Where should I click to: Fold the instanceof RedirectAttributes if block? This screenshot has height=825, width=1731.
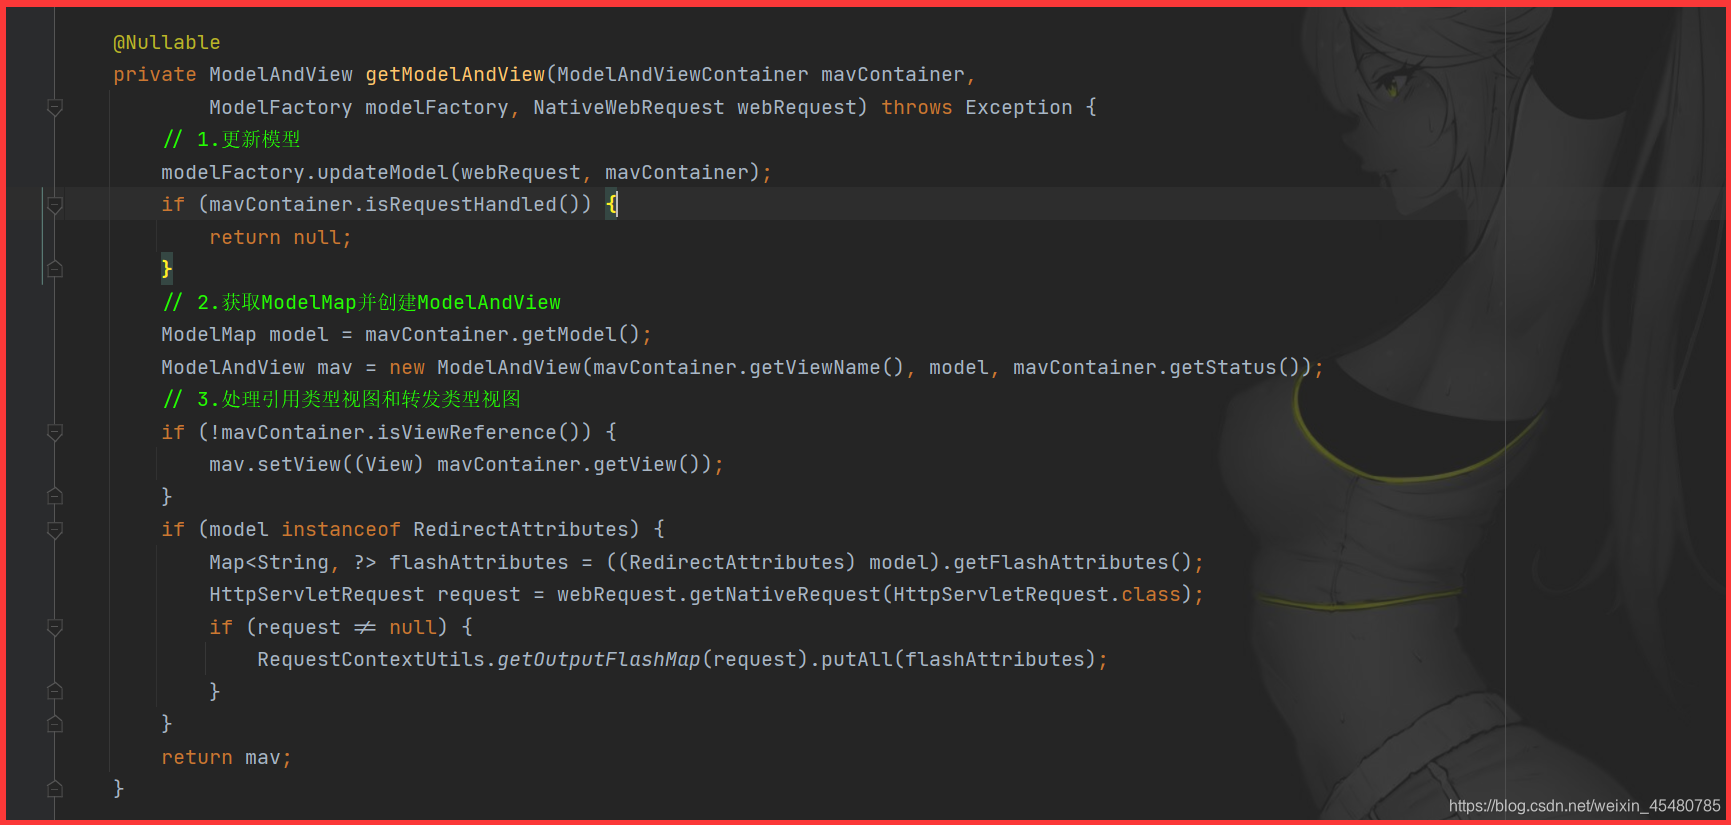tap(55, 529)
